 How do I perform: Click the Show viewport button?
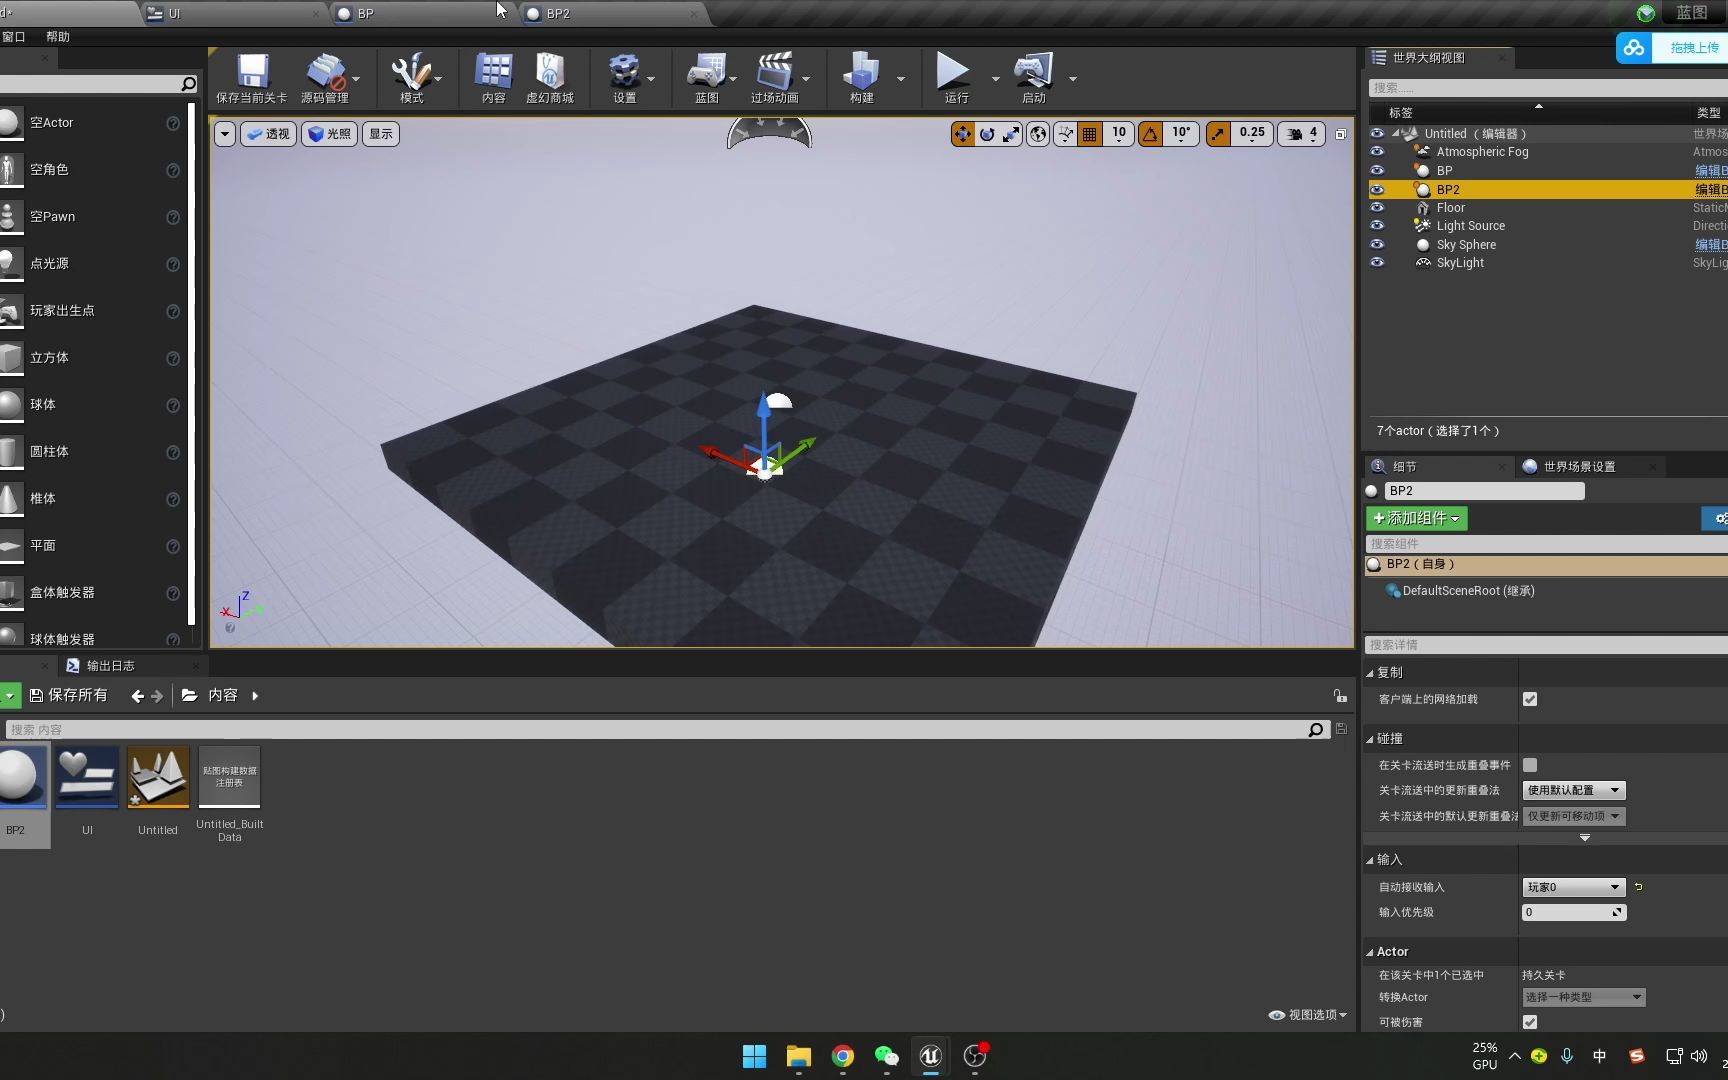point(381,134)
